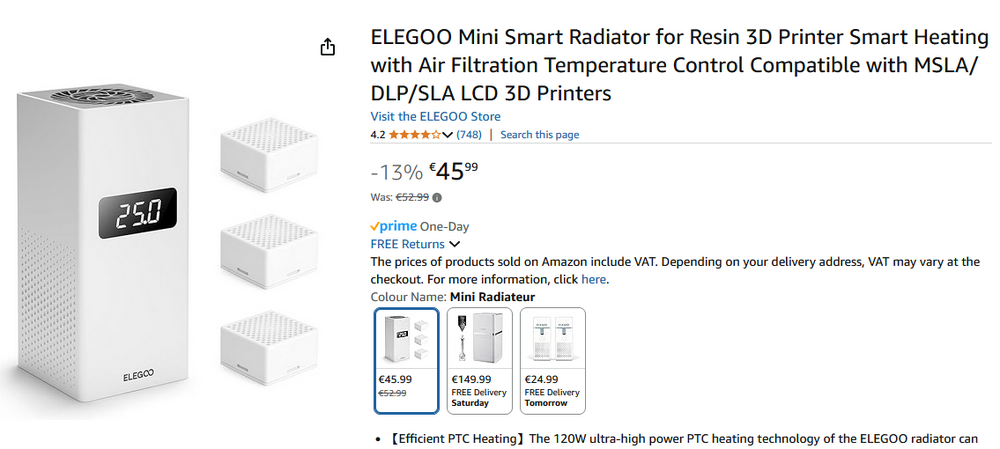Click the middle filter cartridge image
1000x449 pixels.
(x=268, y=251)
